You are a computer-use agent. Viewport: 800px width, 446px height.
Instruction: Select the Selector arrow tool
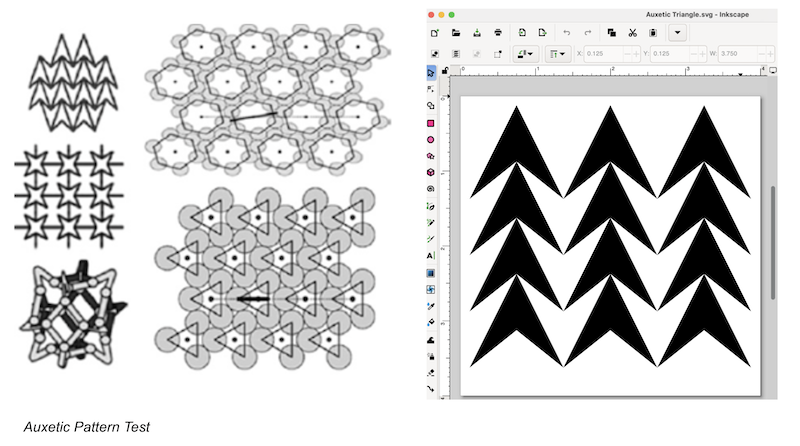point(431,72)
